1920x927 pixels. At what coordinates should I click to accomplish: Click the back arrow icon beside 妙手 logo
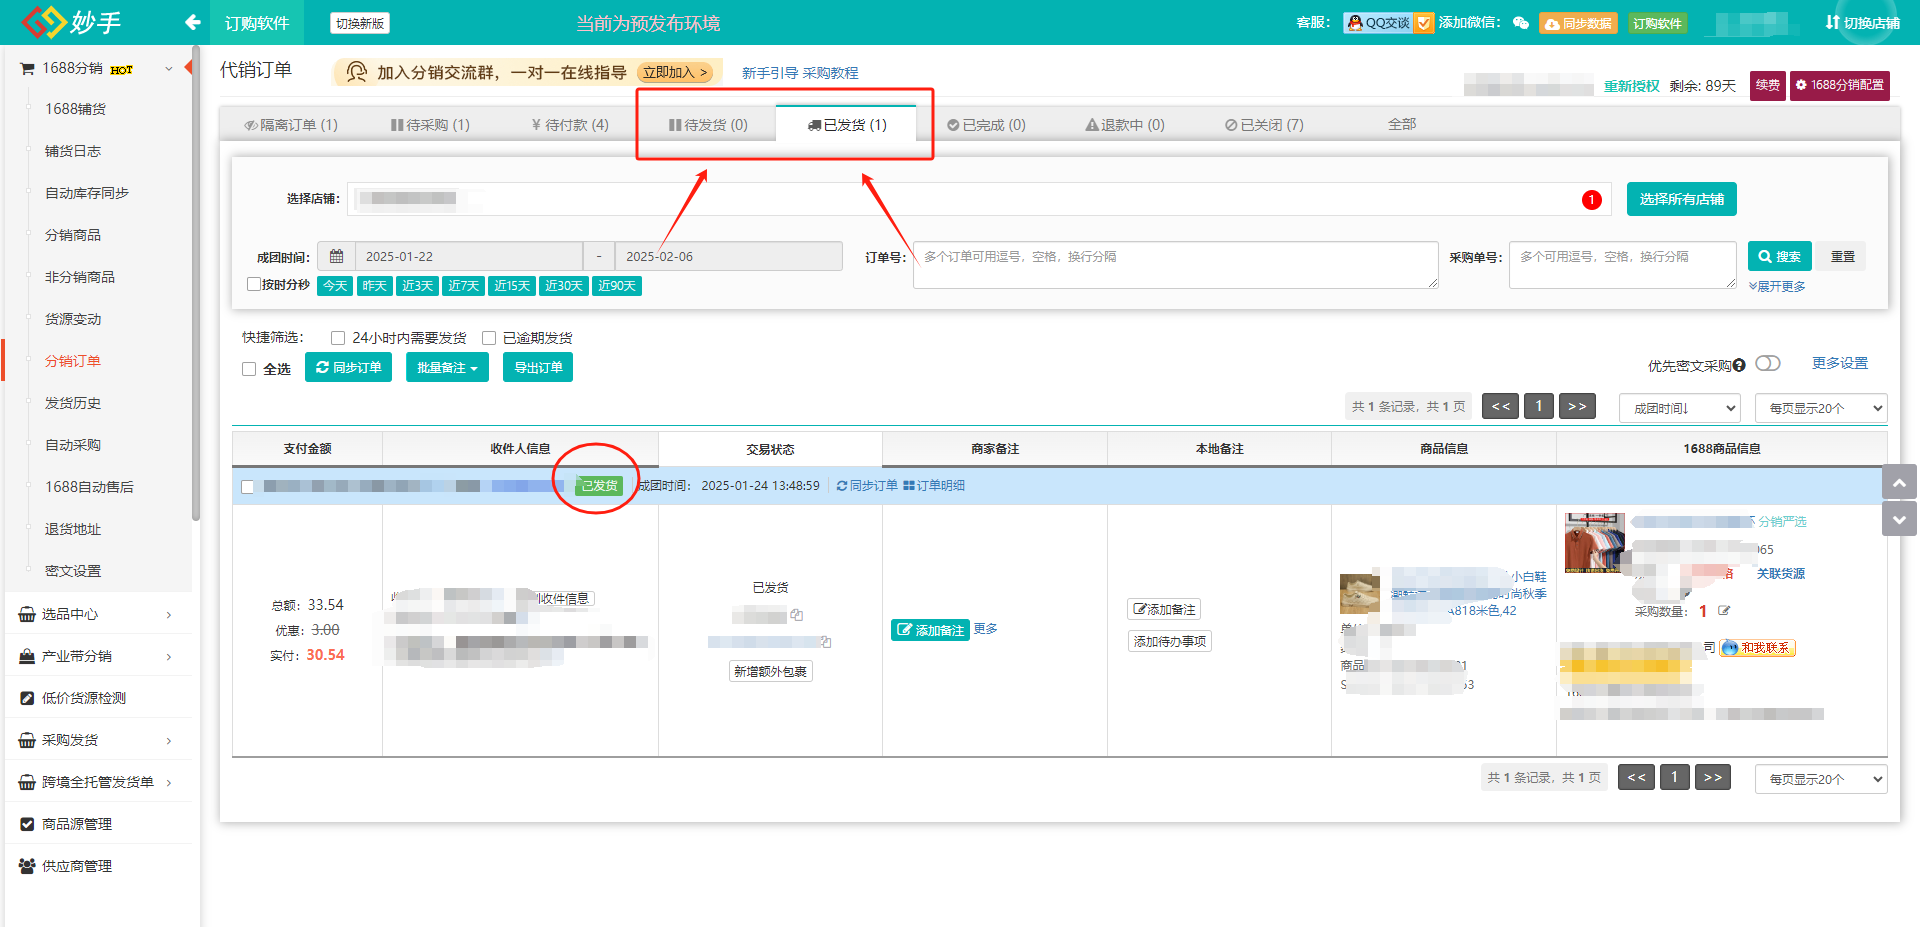[x=193, y=22]
